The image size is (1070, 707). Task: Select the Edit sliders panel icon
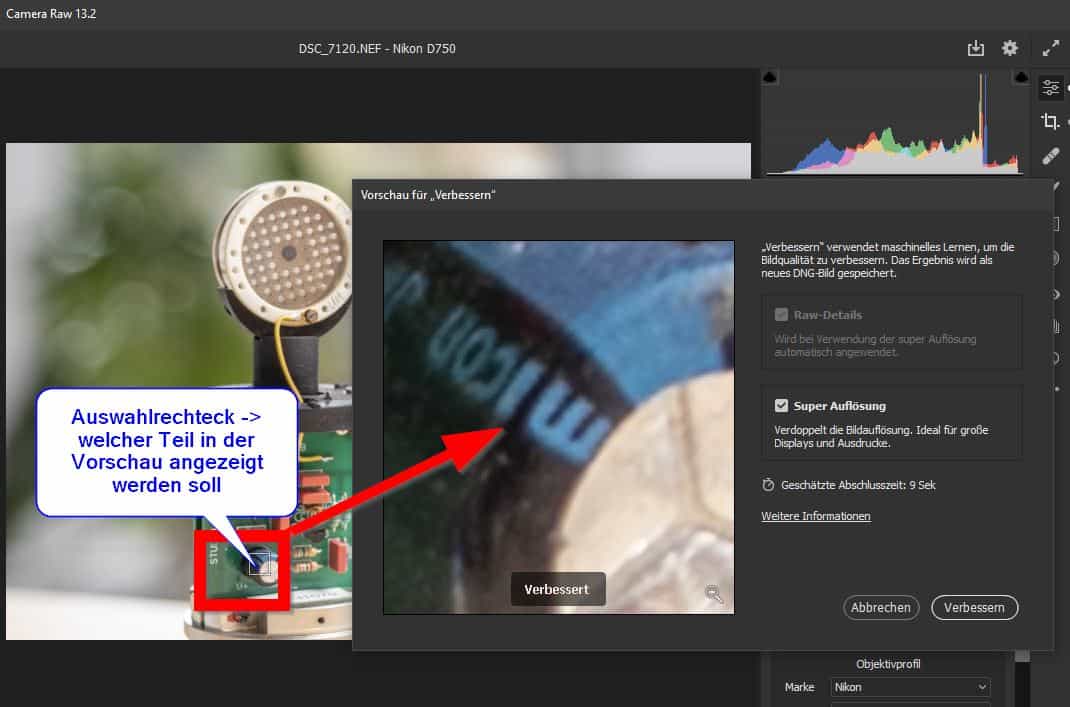point(1050,88)
